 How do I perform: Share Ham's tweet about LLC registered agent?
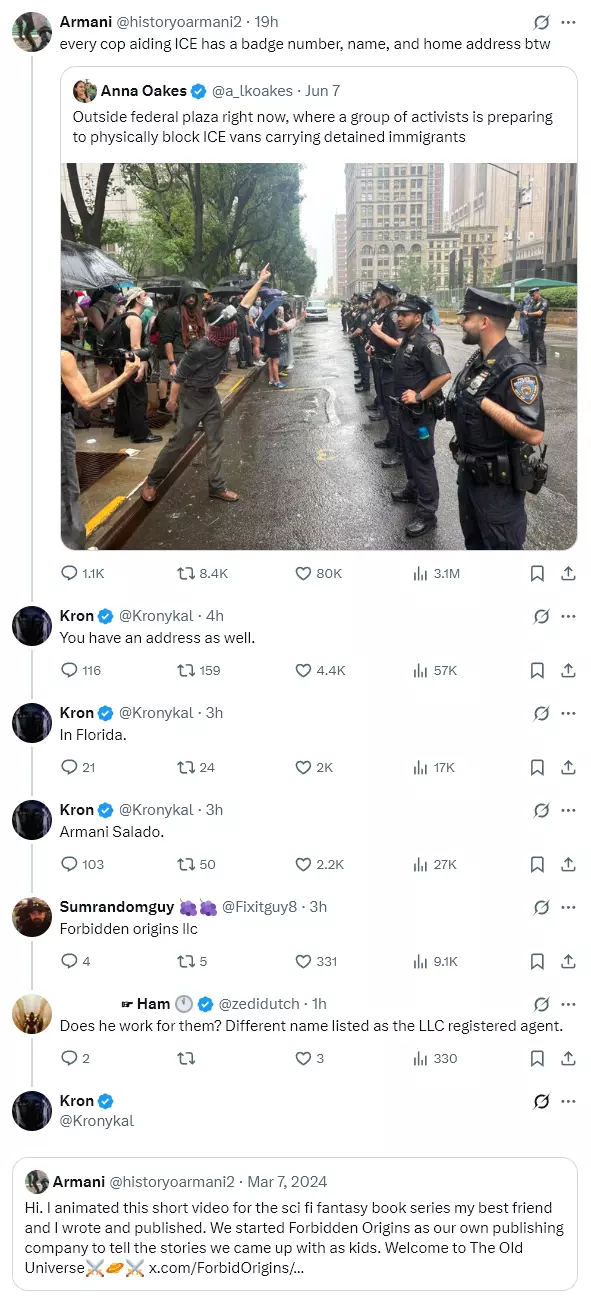(x=567, y=1058)
